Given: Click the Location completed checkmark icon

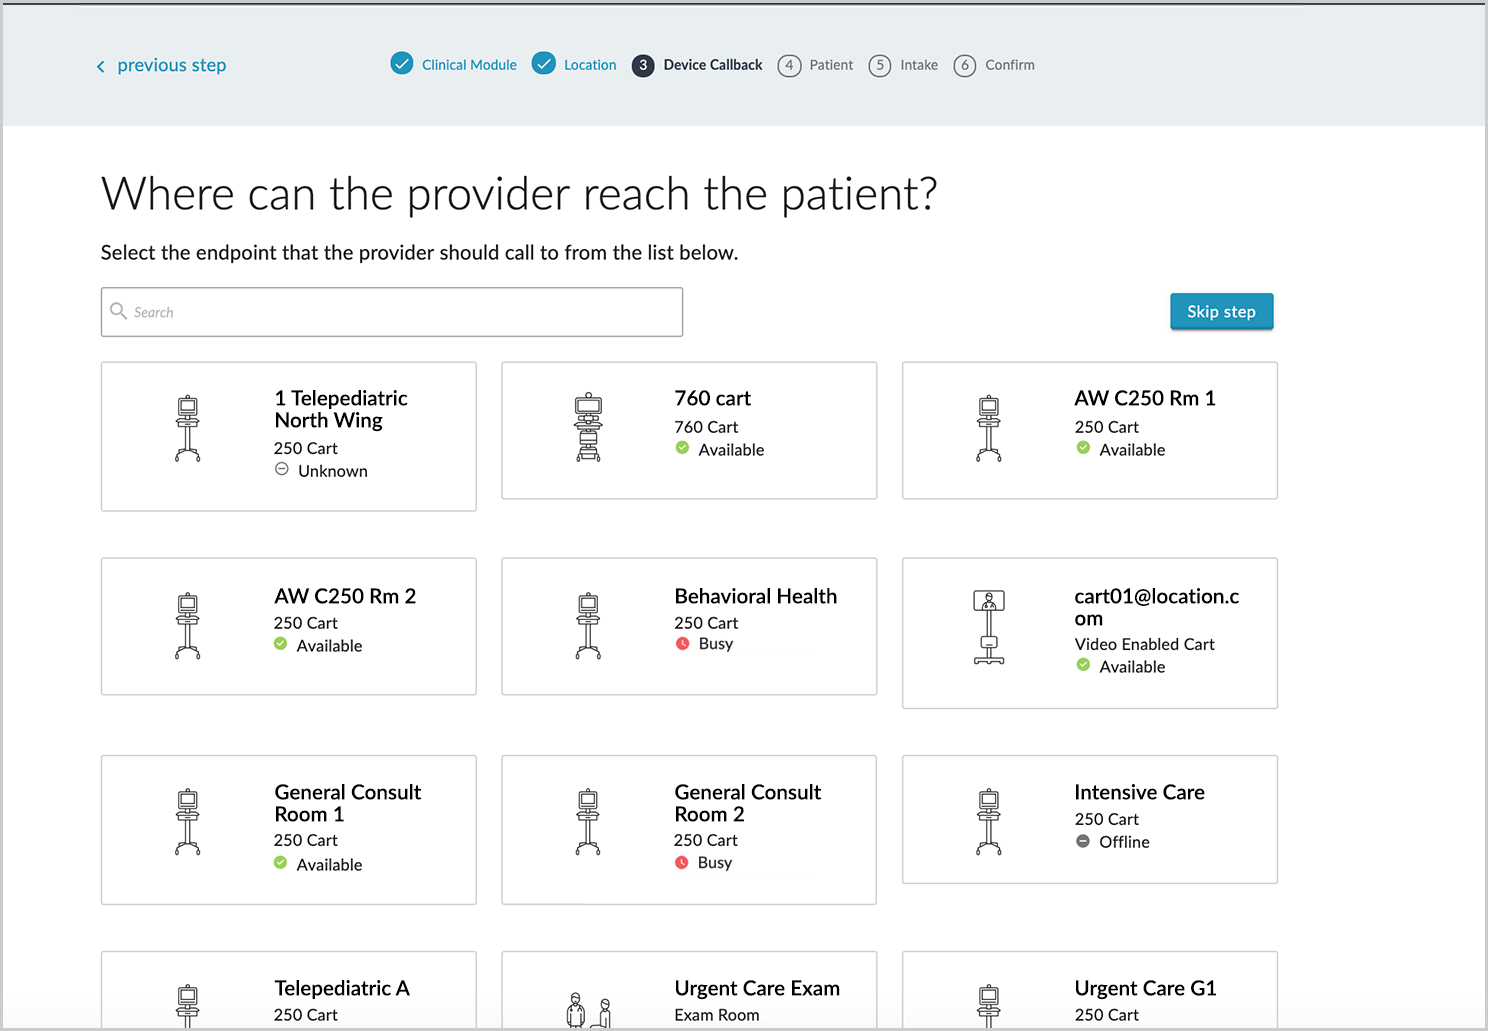Looking at the screenshot, I should coord(544,64).
